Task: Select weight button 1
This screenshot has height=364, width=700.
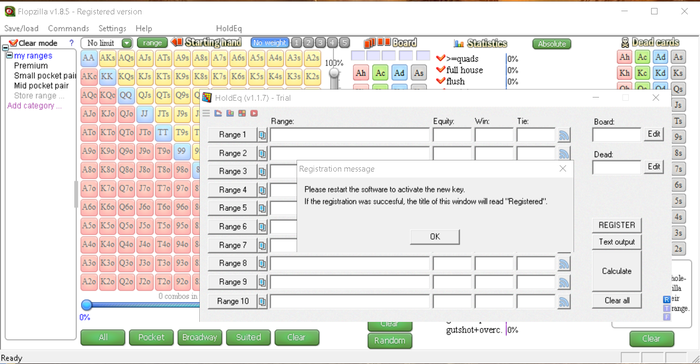Action: point(296,43)
